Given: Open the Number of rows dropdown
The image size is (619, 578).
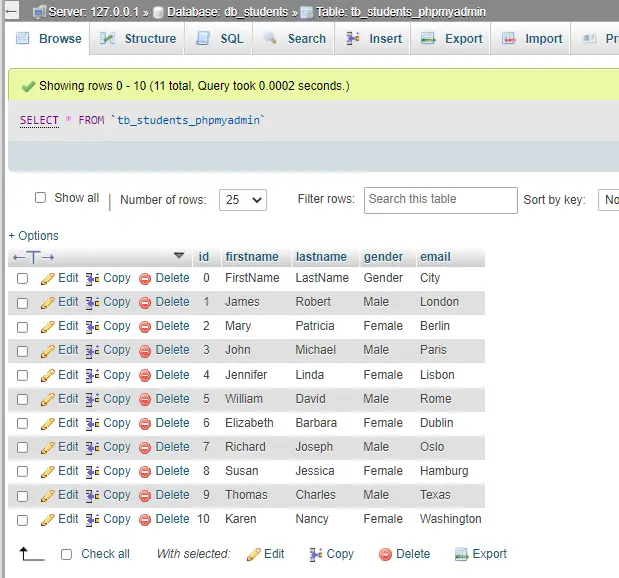Looking at the screenshot, I should [244, 200].
